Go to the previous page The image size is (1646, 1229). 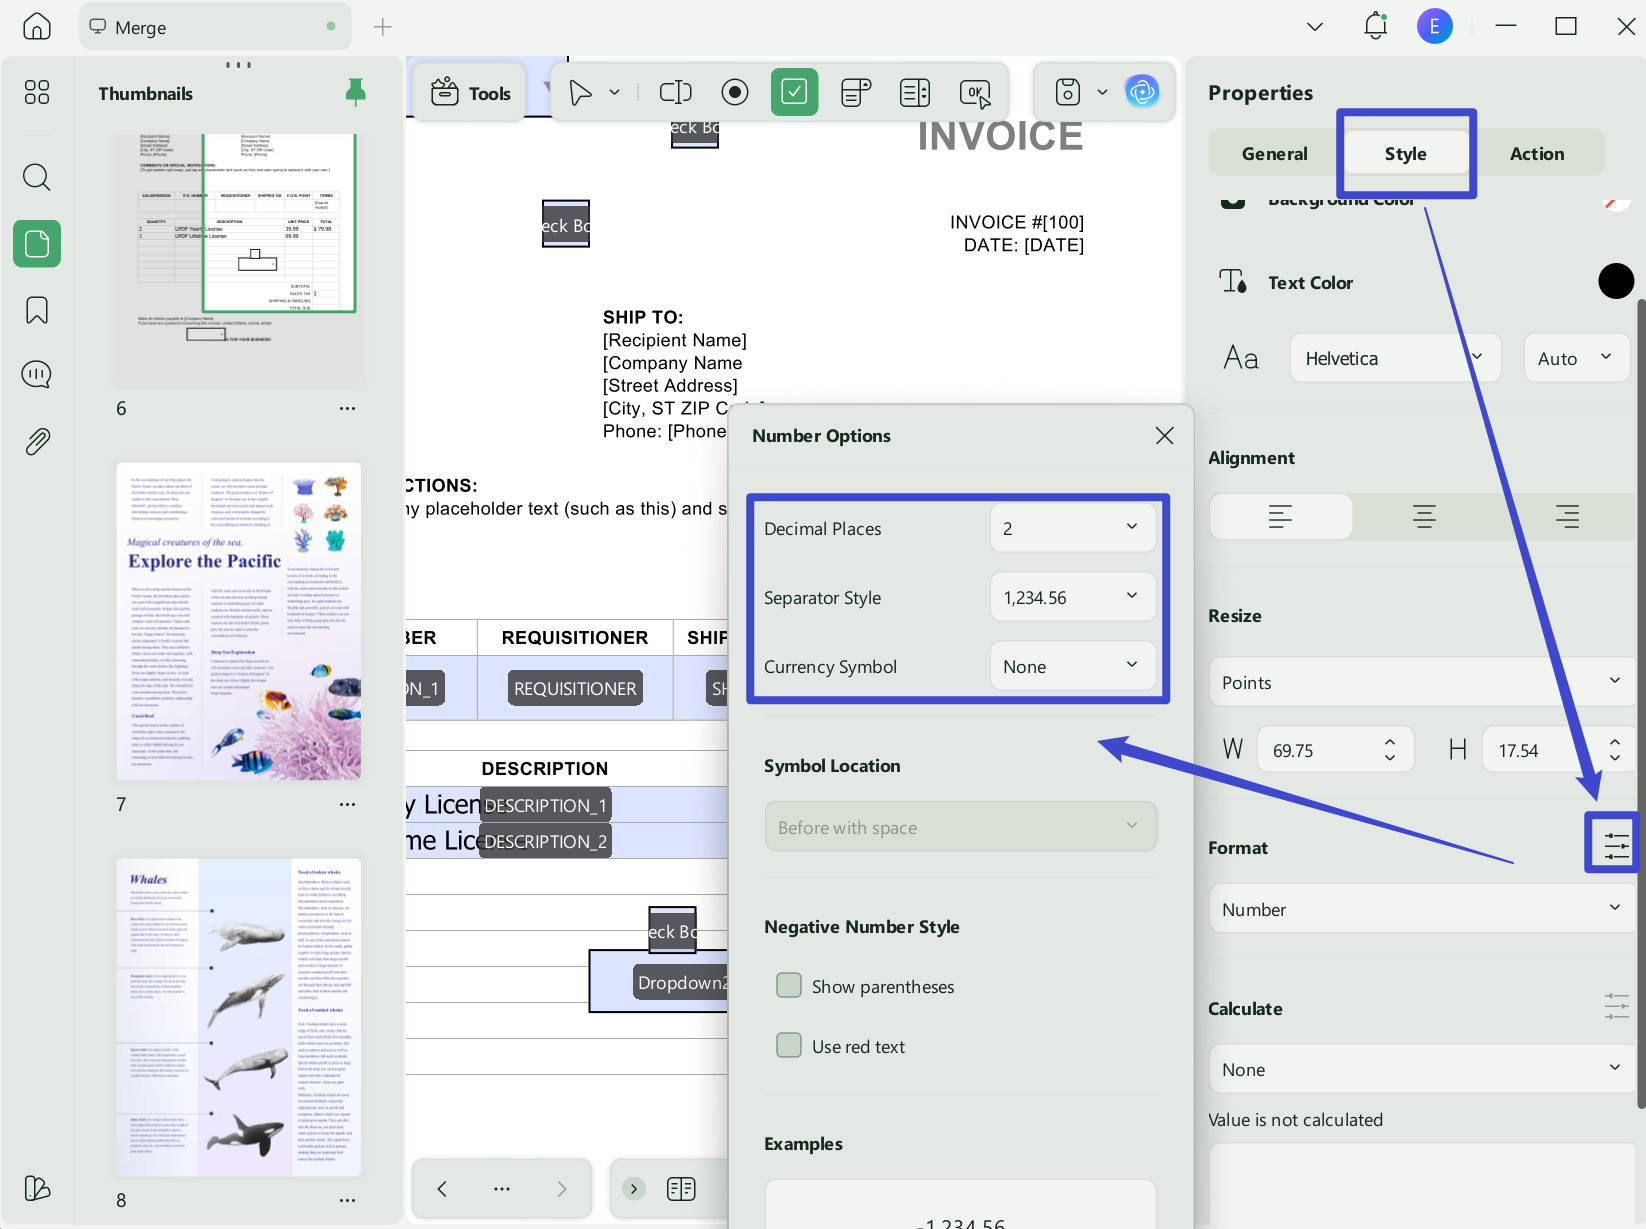pos(442,1189)
